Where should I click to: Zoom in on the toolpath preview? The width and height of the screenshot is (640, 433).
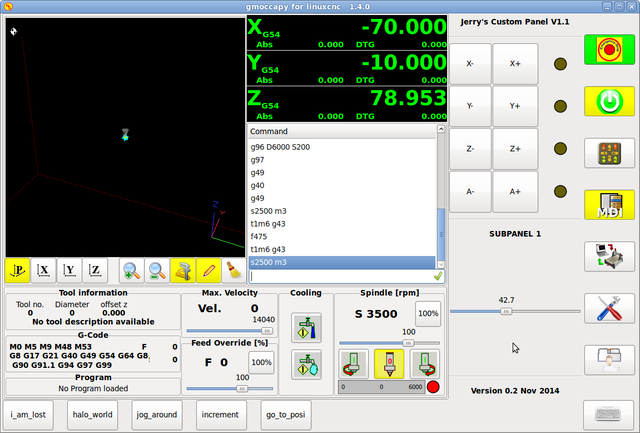(x=131, y=269)
